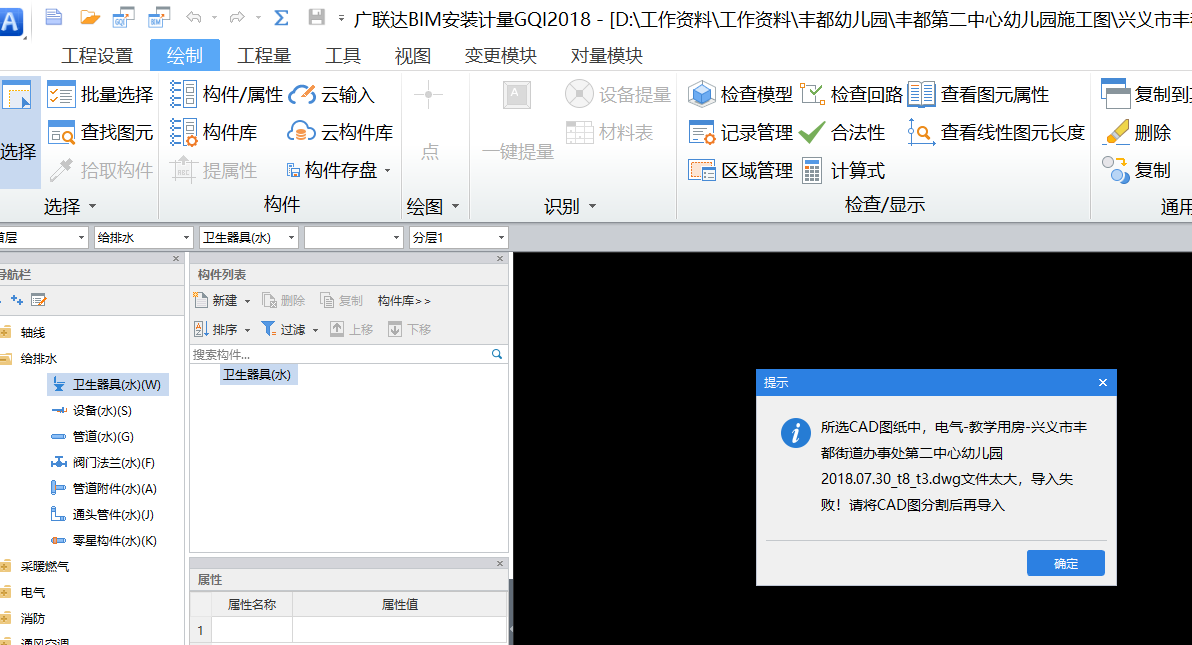Close the 提示 dialog with X
Image resolution: width=1192 pixels, height=645 pixels.
(1102, 383)
